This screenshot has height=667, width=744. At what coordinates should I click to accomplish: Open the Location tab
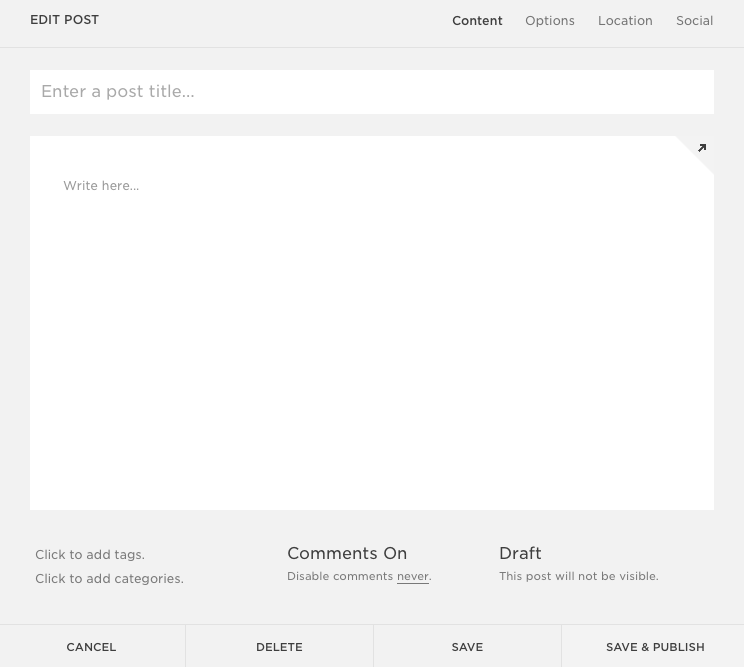625,21
